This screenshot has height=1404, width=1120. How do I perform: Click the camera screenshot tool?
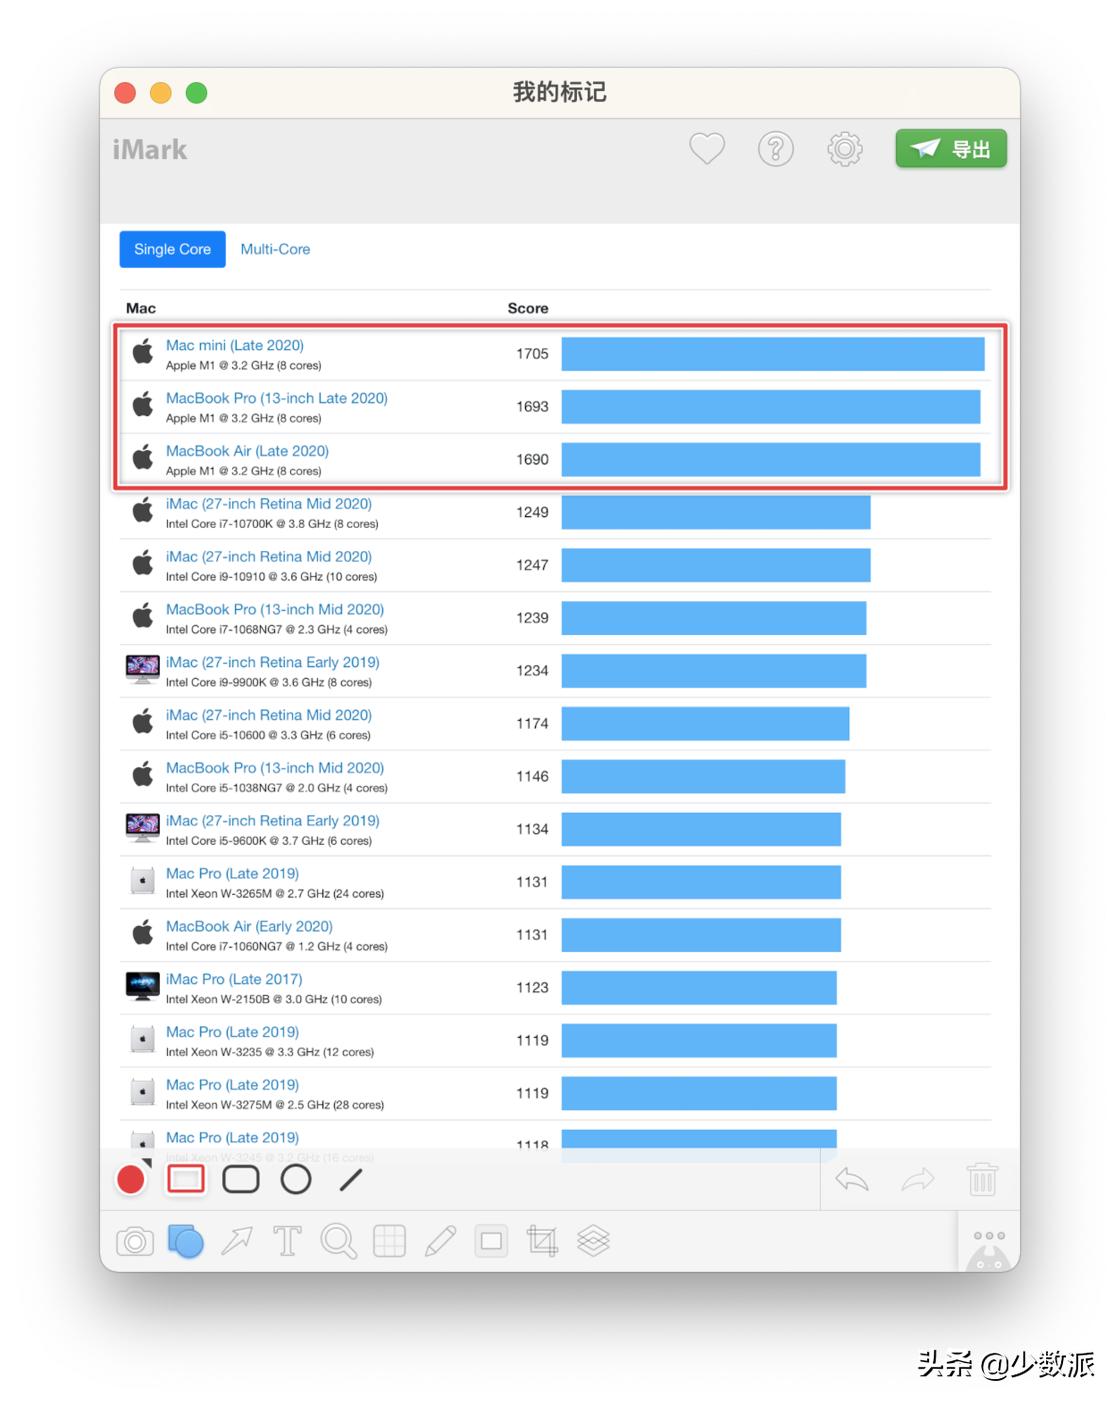pyautogui.click(x=135, y=1242)
